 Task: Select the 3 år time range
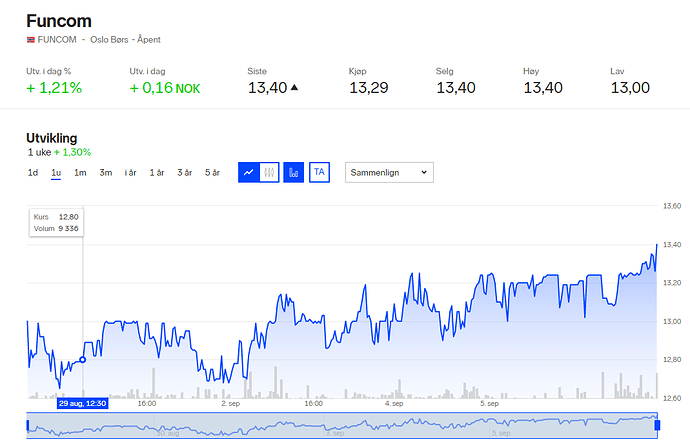click(x=185, y=173)
